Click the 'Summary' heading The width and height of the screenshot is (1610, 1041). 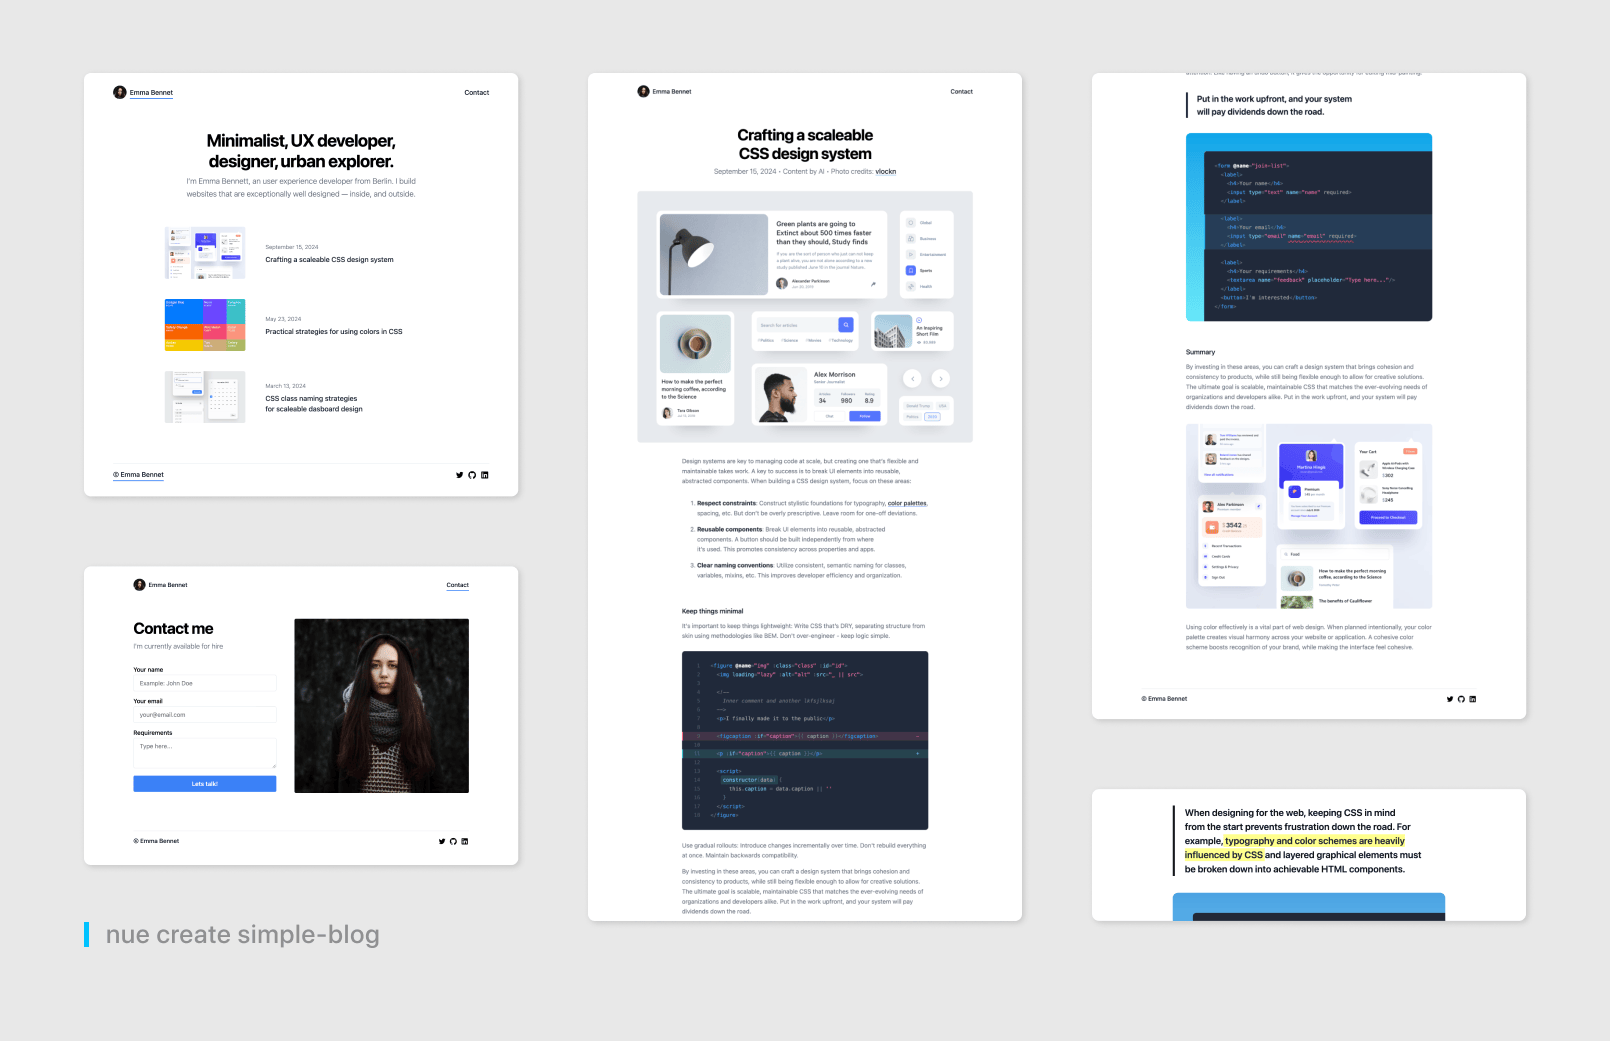pos(1201,352)
